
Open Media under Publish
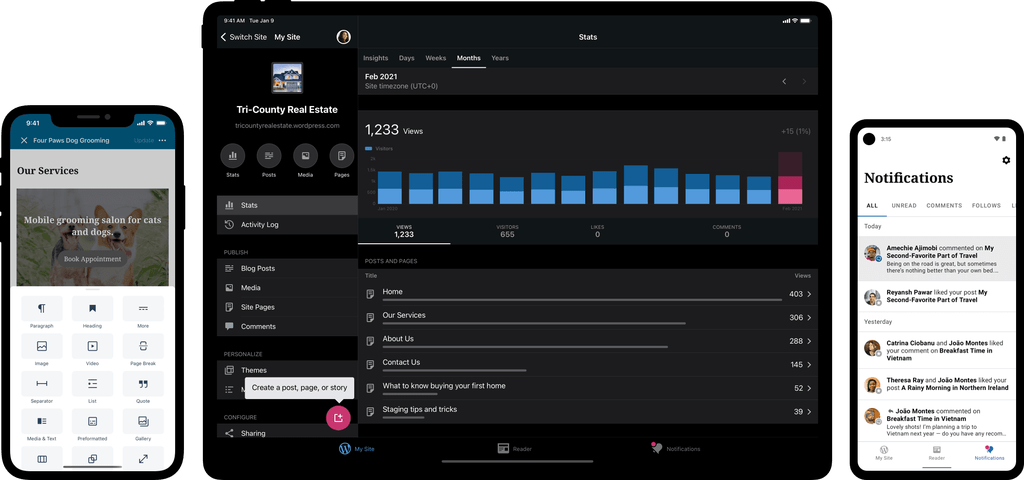click(x=287, y=287)
